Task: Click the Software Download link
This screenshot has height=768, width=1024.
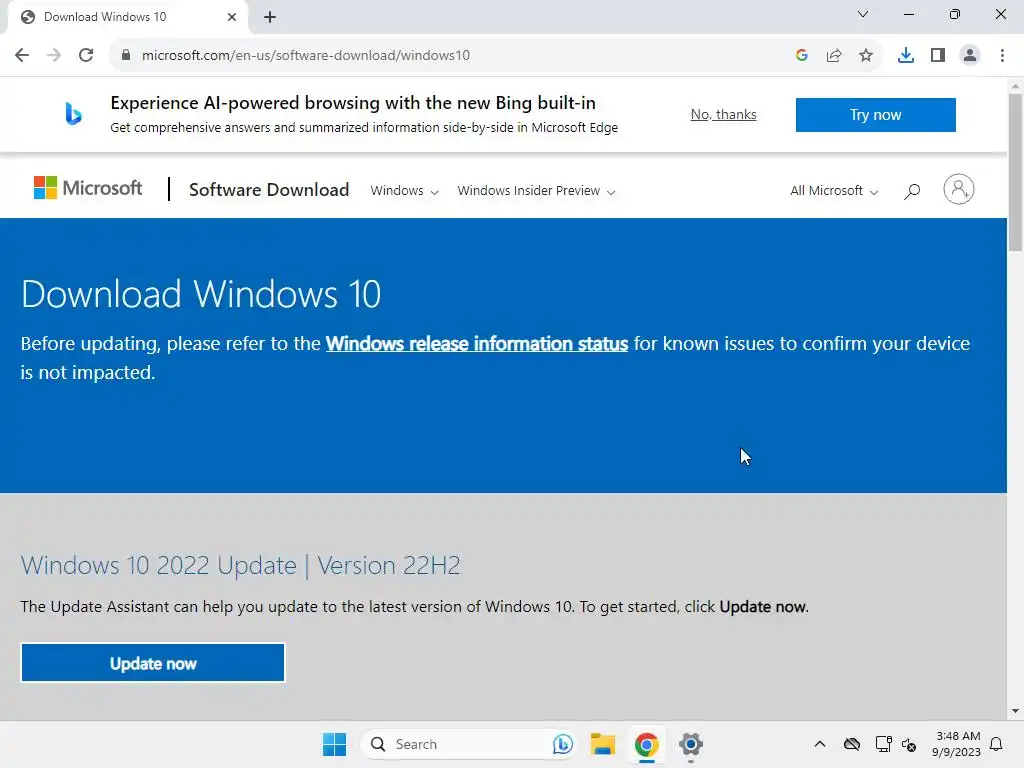Action: (x=269, y=189)
